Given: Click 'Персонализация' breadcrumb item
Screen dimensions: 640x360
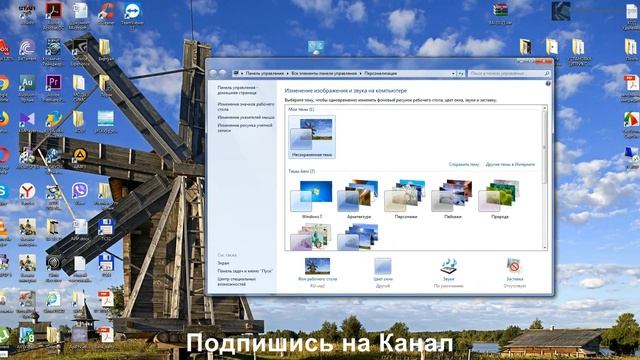Looking at the screenshot, I should 380,73.
